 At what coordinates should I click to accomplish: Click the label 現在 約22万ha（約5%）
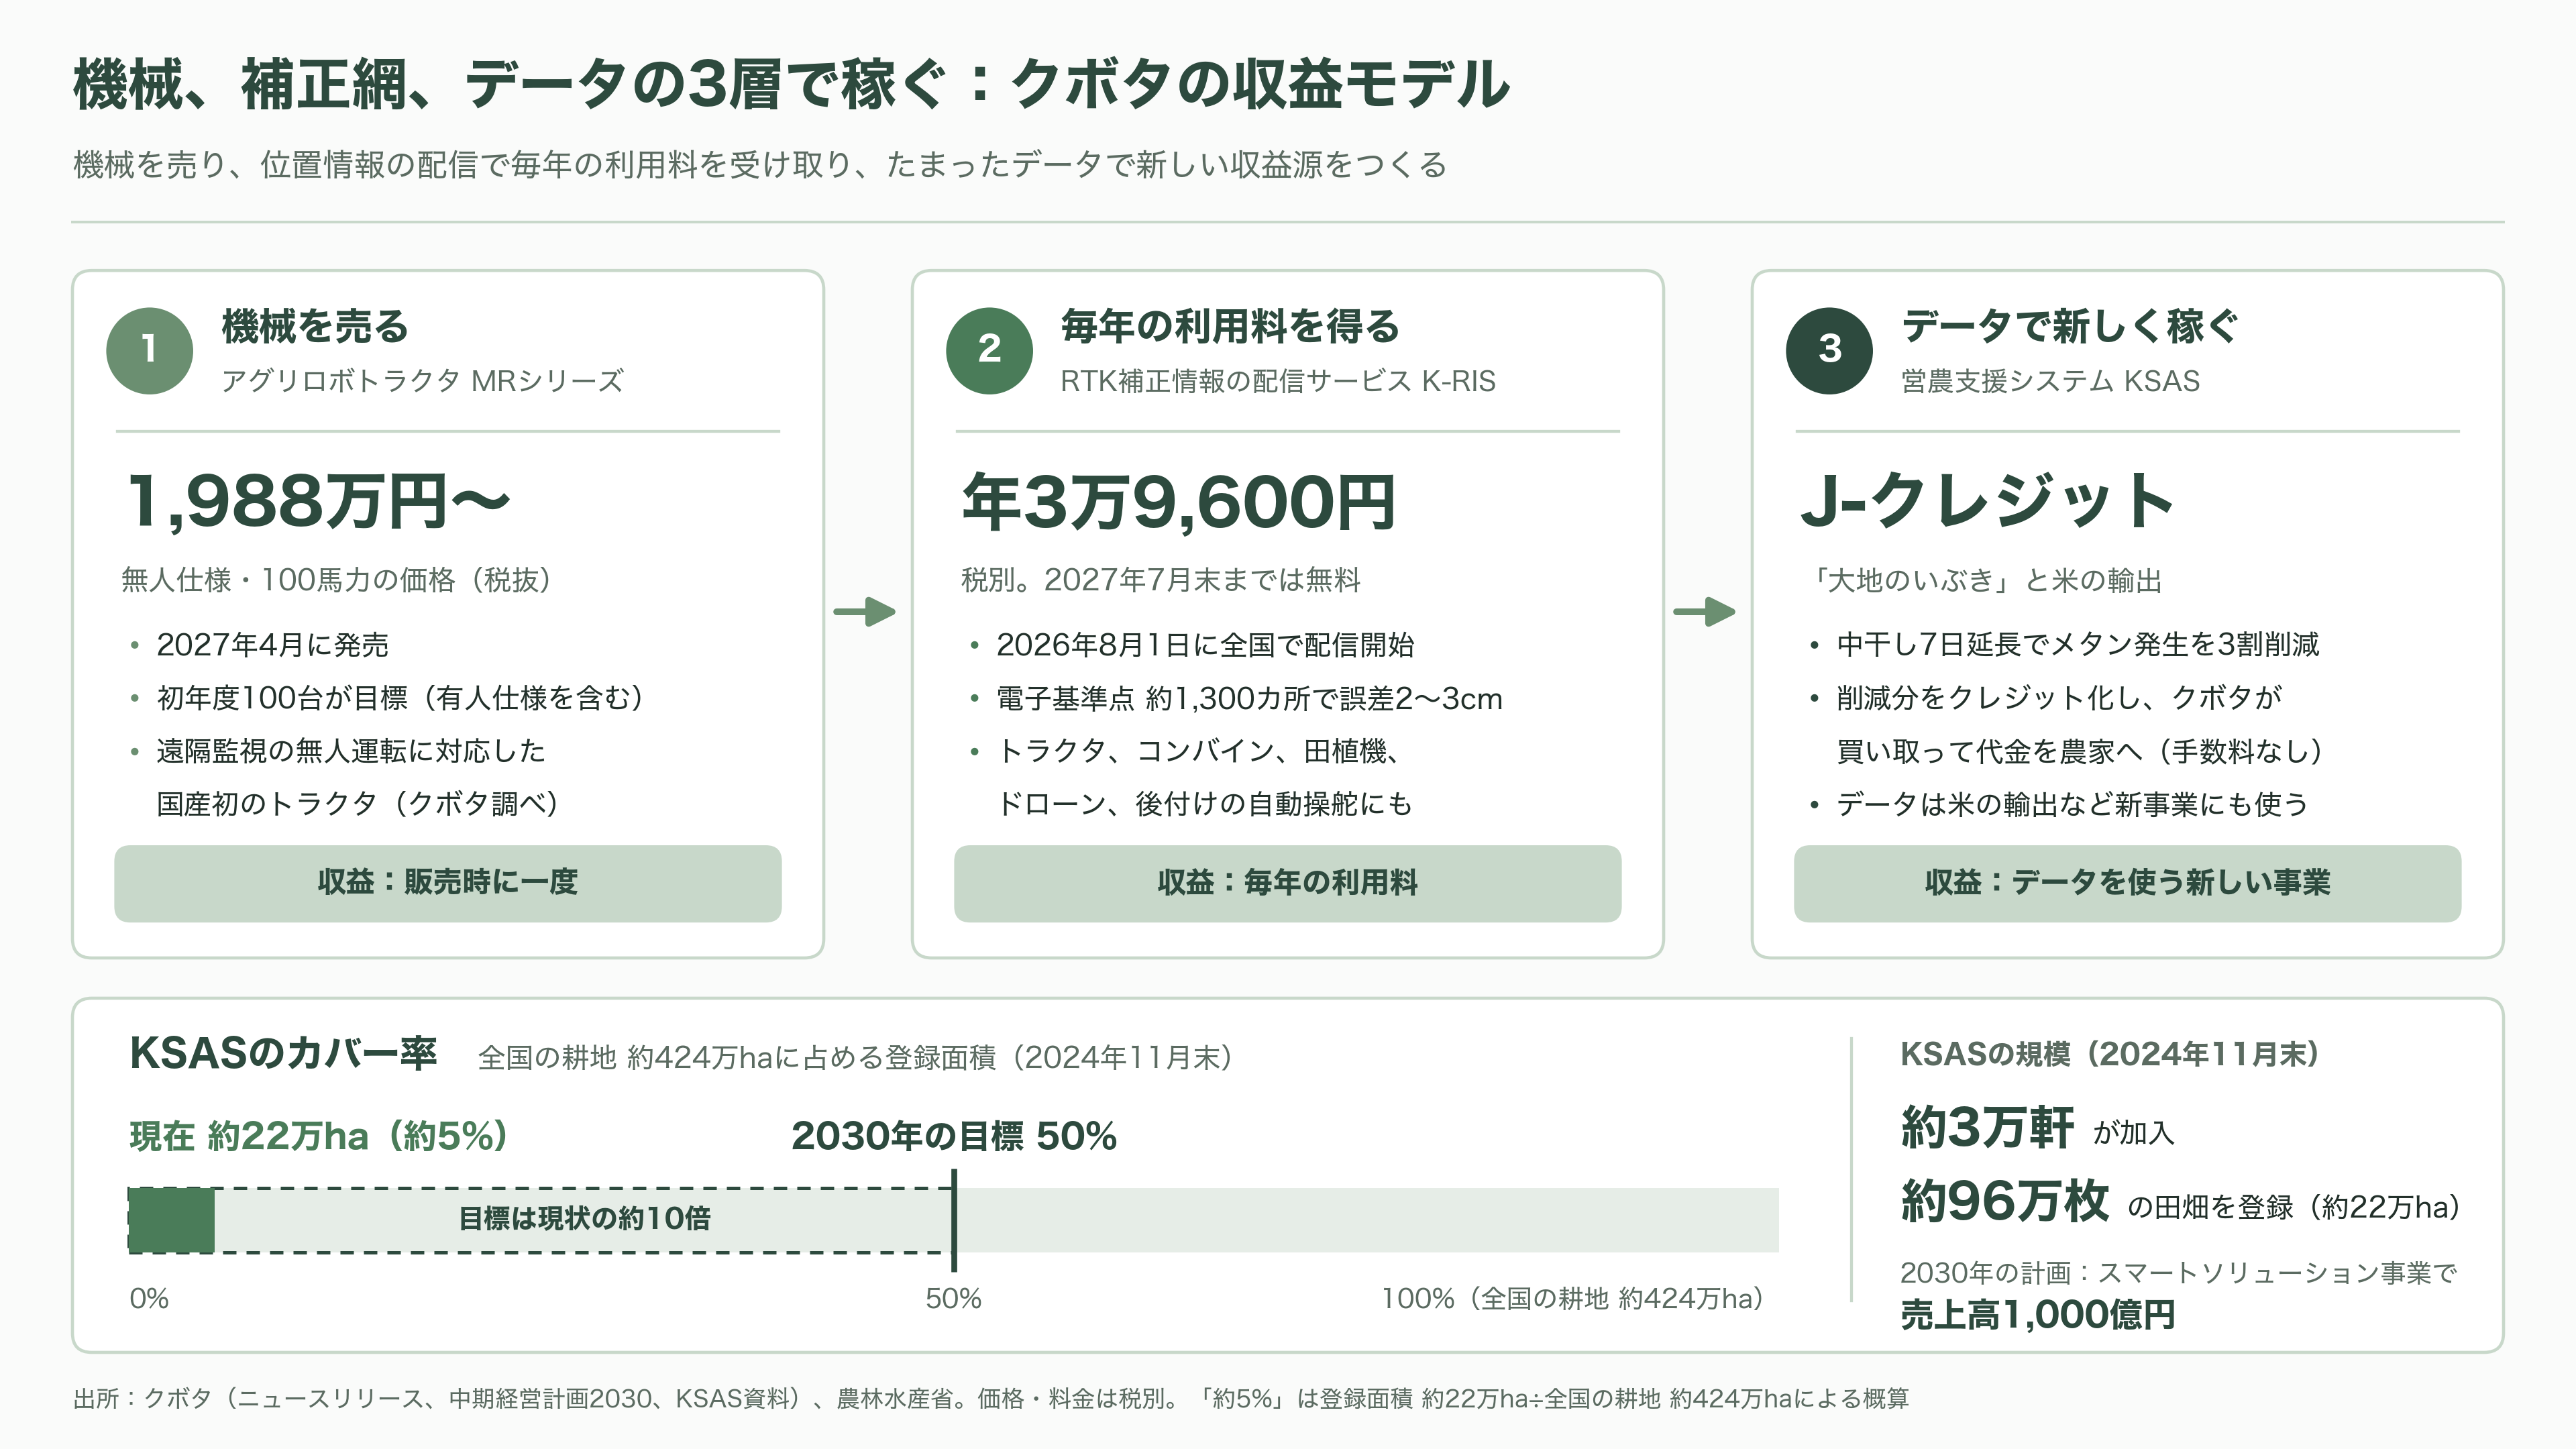[x=319, y=1136]
